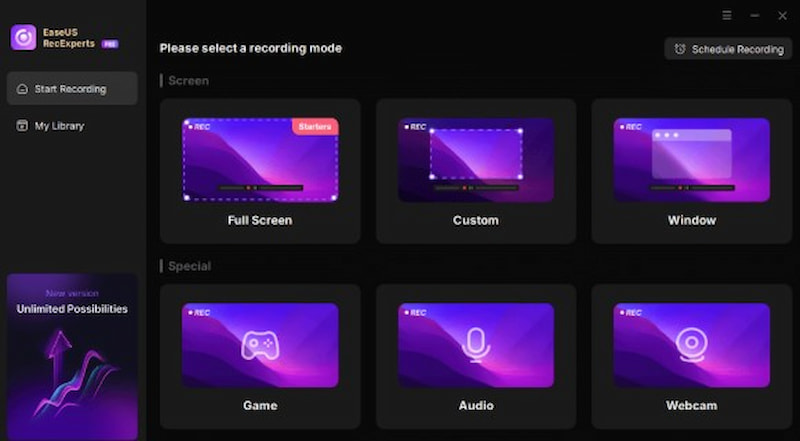Click the Starters badge on Full Screen
Viewport: 800px width, 441px height.
314,127
